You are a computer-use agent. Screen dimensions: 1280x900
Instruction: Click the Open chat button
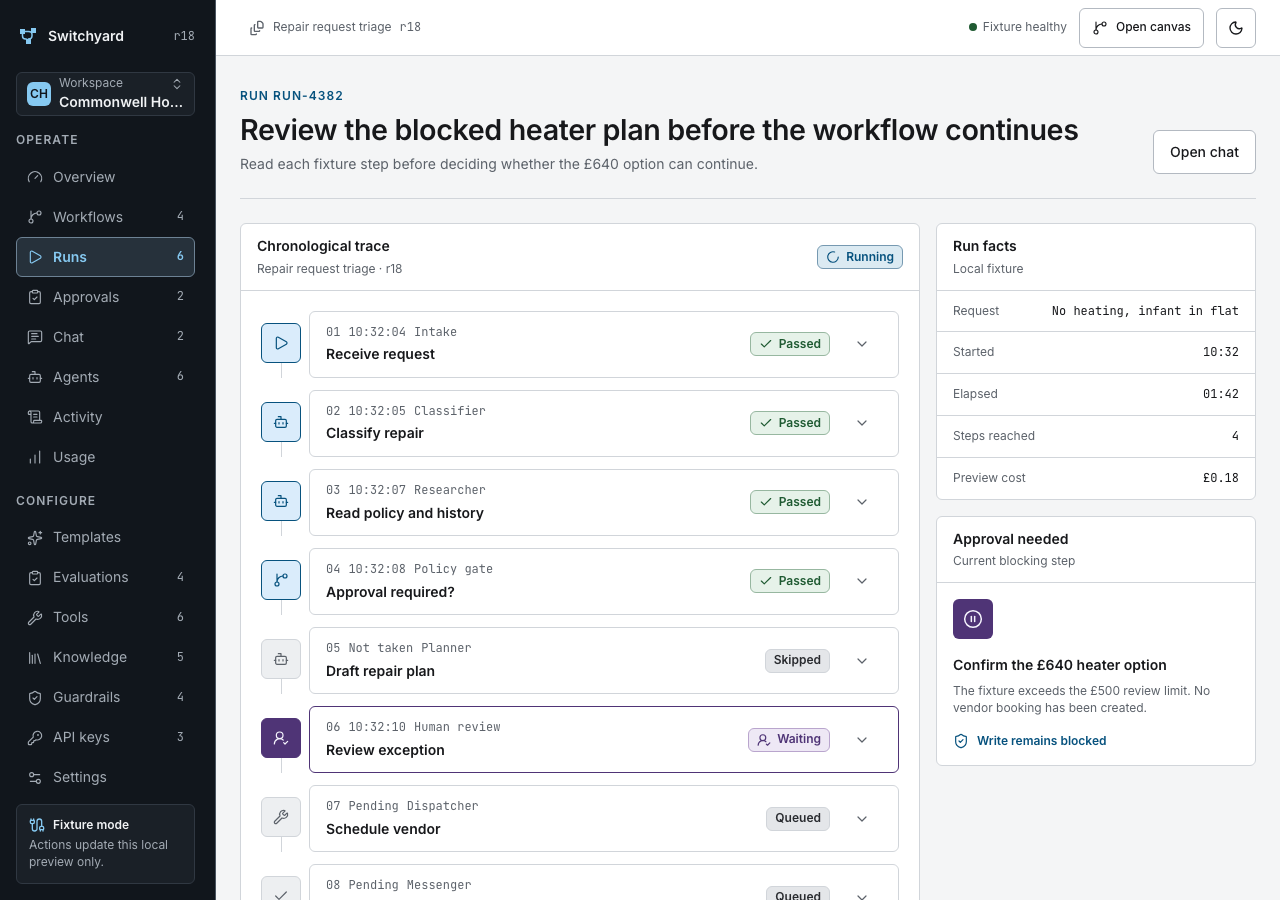(x=1204, y=152)
